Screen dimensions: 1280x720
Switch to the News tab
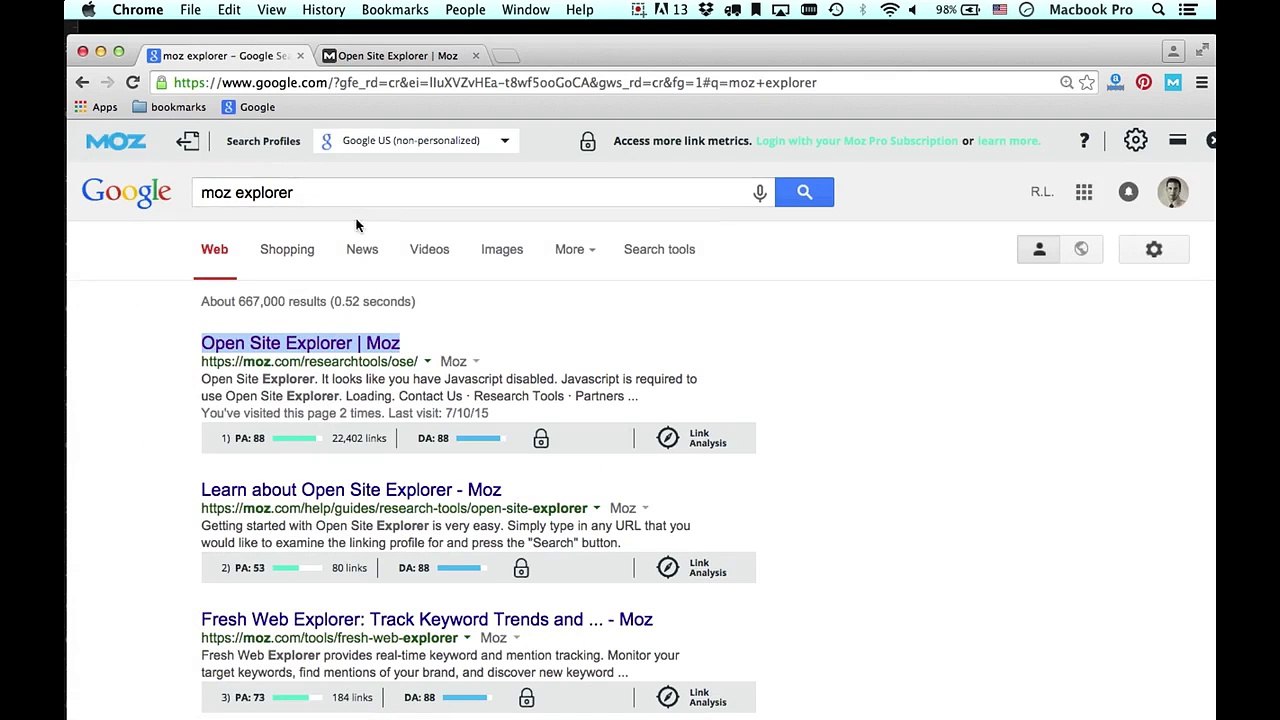pyautogui.click(x=362, y=249)
